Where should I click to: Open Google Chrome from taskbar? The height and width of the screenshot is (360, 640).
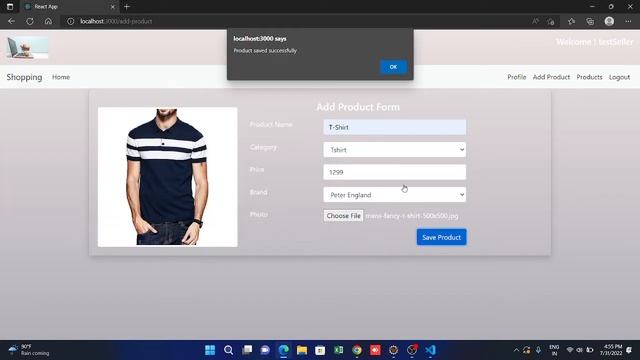tap(357, 350)
